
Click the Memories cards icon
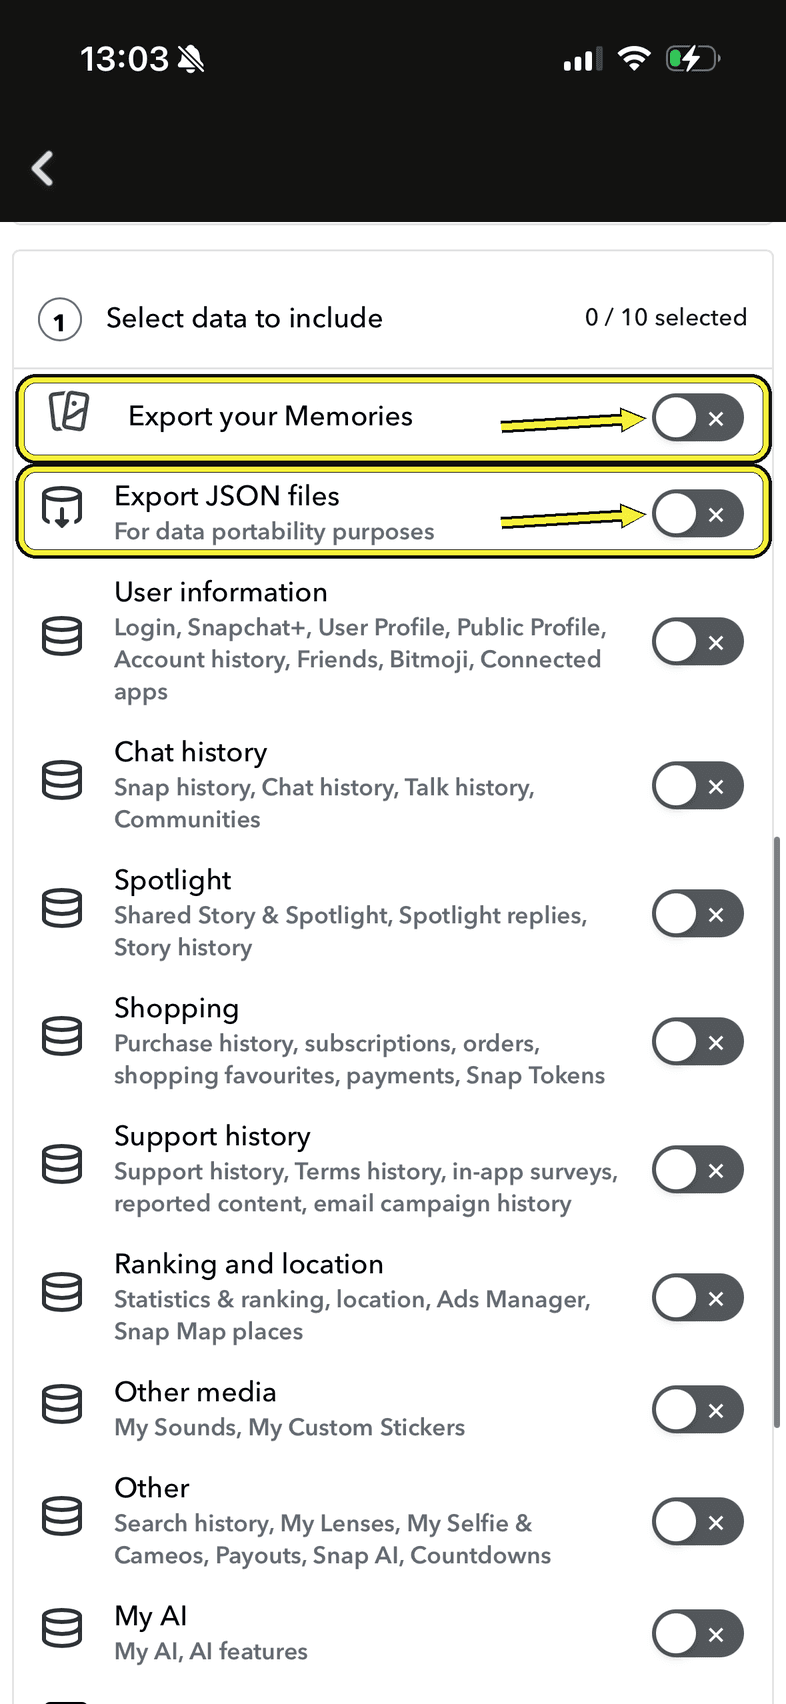[69, 411]
